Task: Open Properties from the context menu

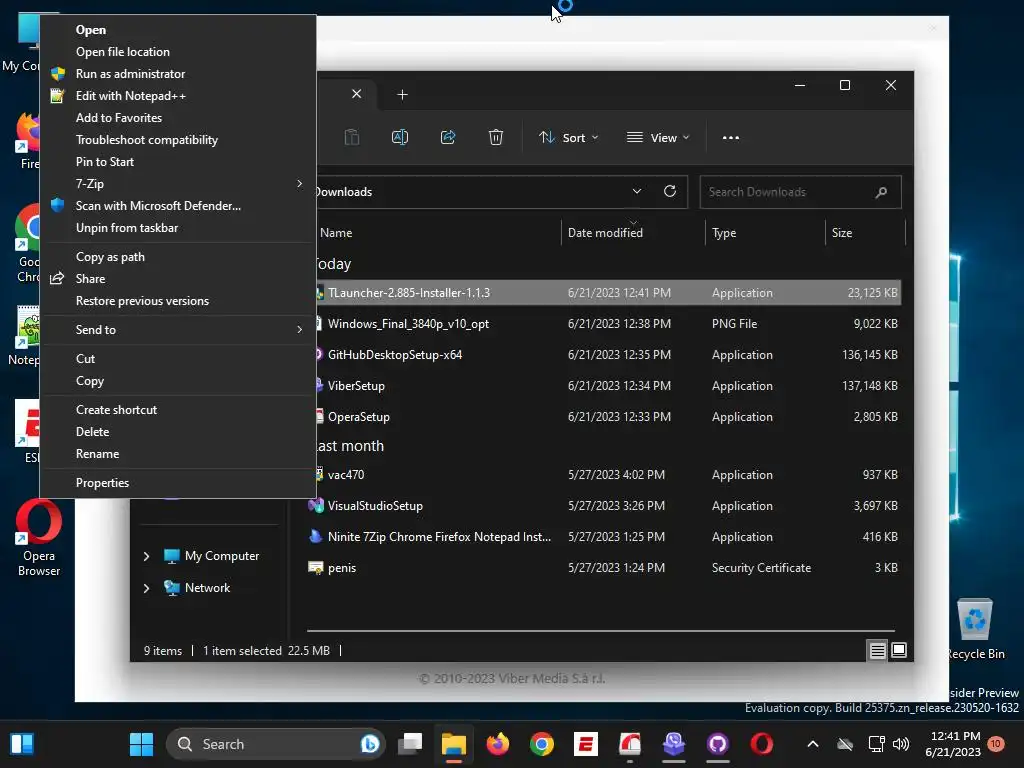Action: (178, 483)
